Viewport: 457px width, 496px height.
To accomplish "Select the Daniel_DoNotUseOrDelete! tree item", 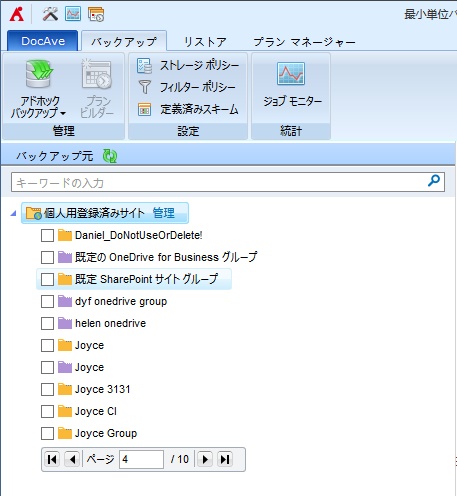I will point(139,235).
